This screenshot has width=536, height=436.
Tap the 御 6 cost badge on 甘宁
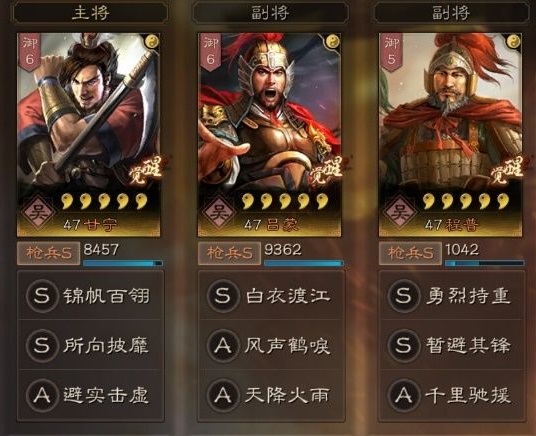click(x=30, y=52)
